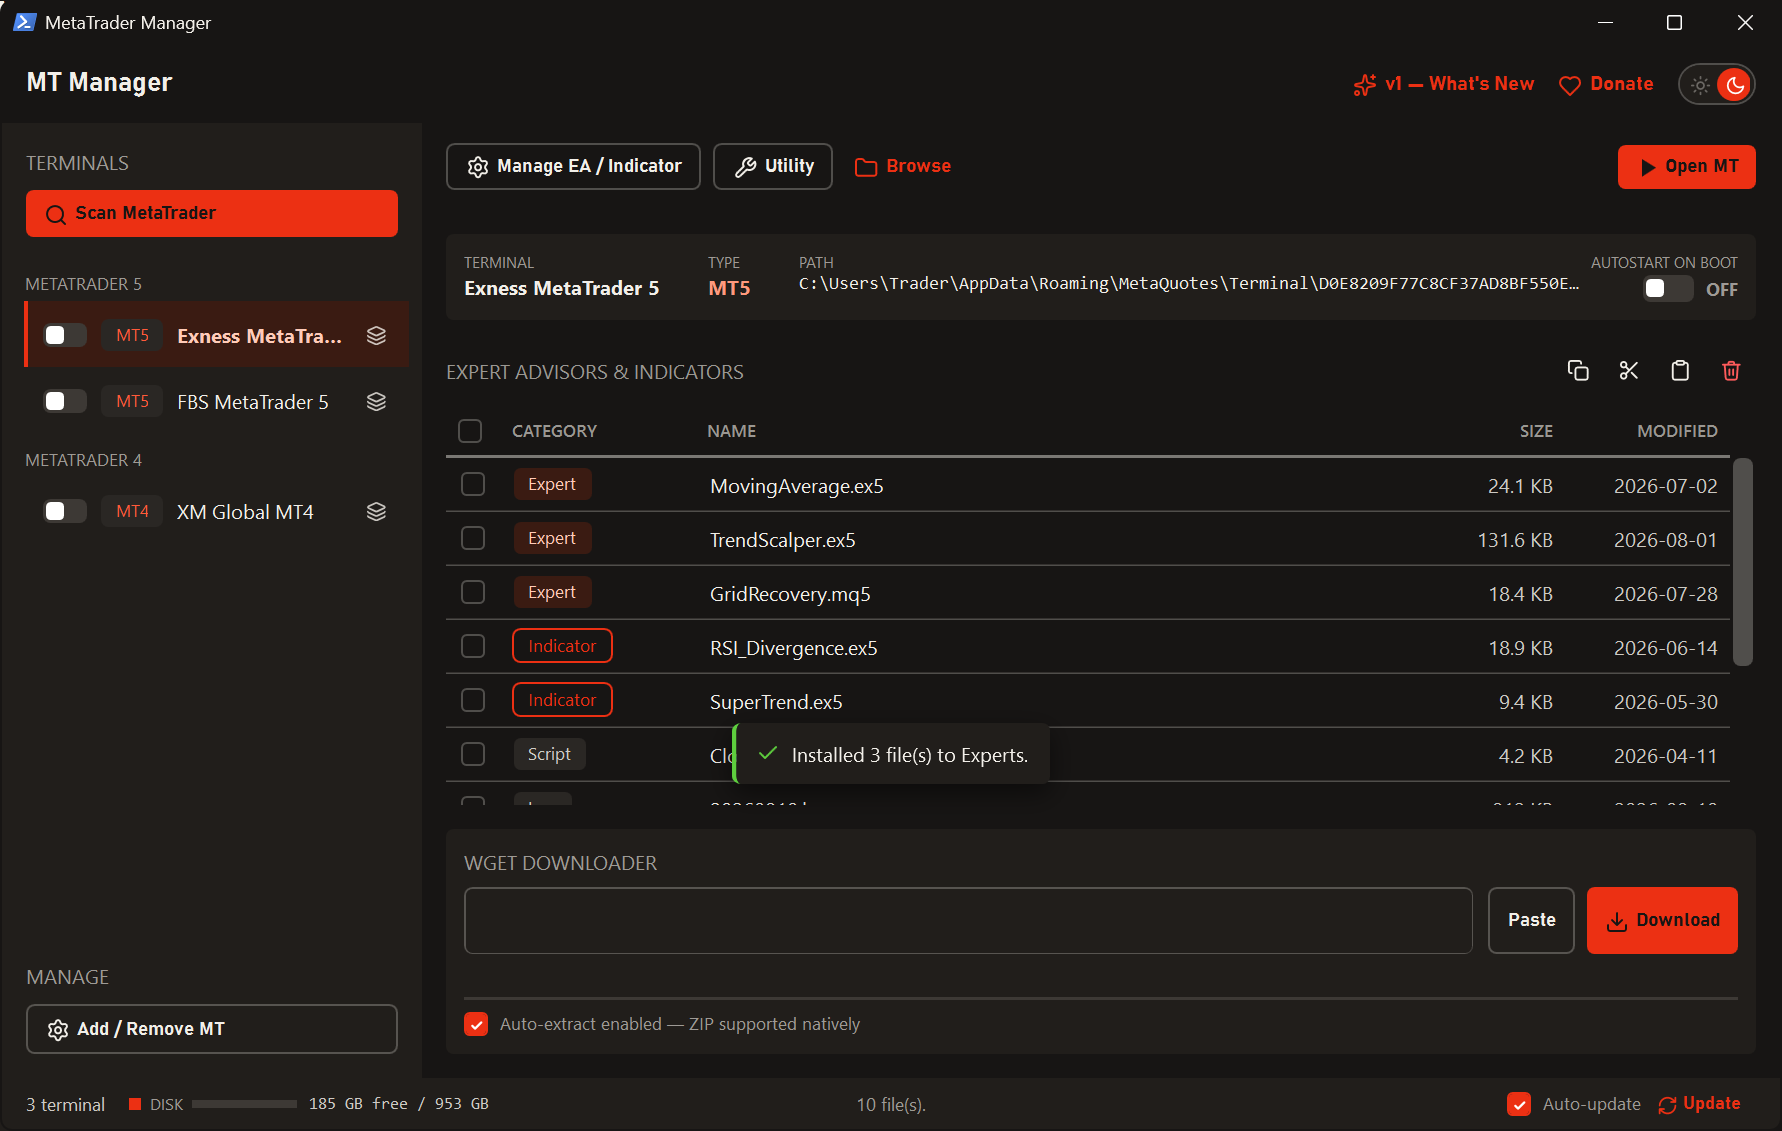The height and width of the screenshot is (1131, 1782).
Task: Click the Browse folder link
Action: (x=903, y=166)
